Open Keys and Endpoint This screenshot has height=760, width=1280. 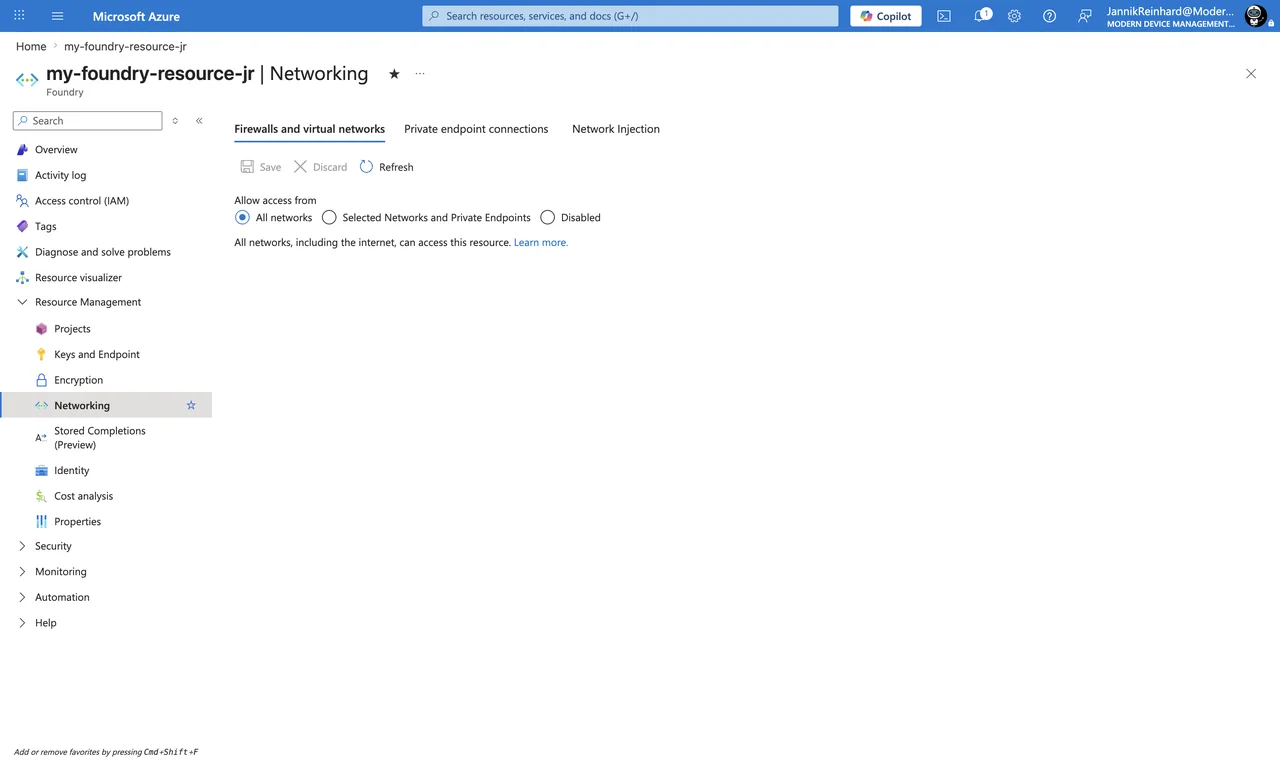[x=96, y=354]
